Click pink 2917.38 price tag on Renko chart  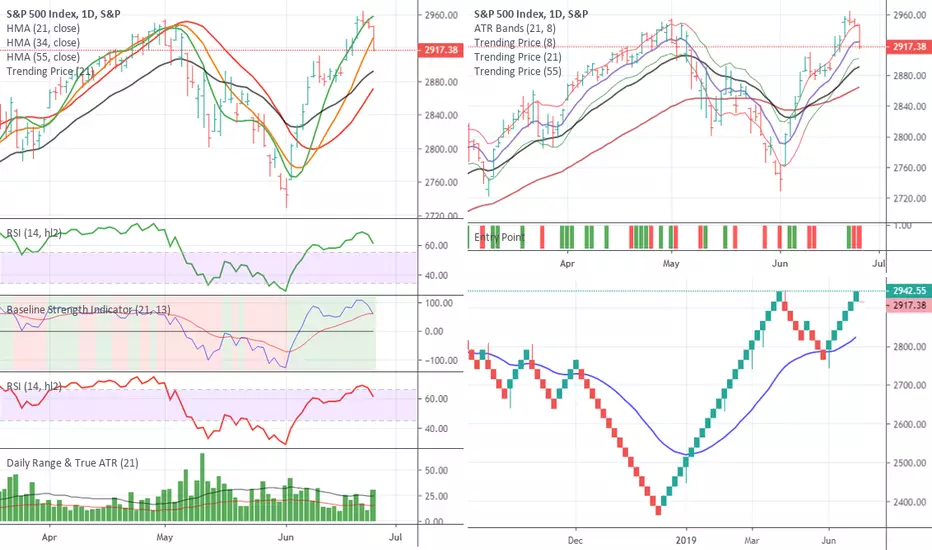(x=909, y=305)
